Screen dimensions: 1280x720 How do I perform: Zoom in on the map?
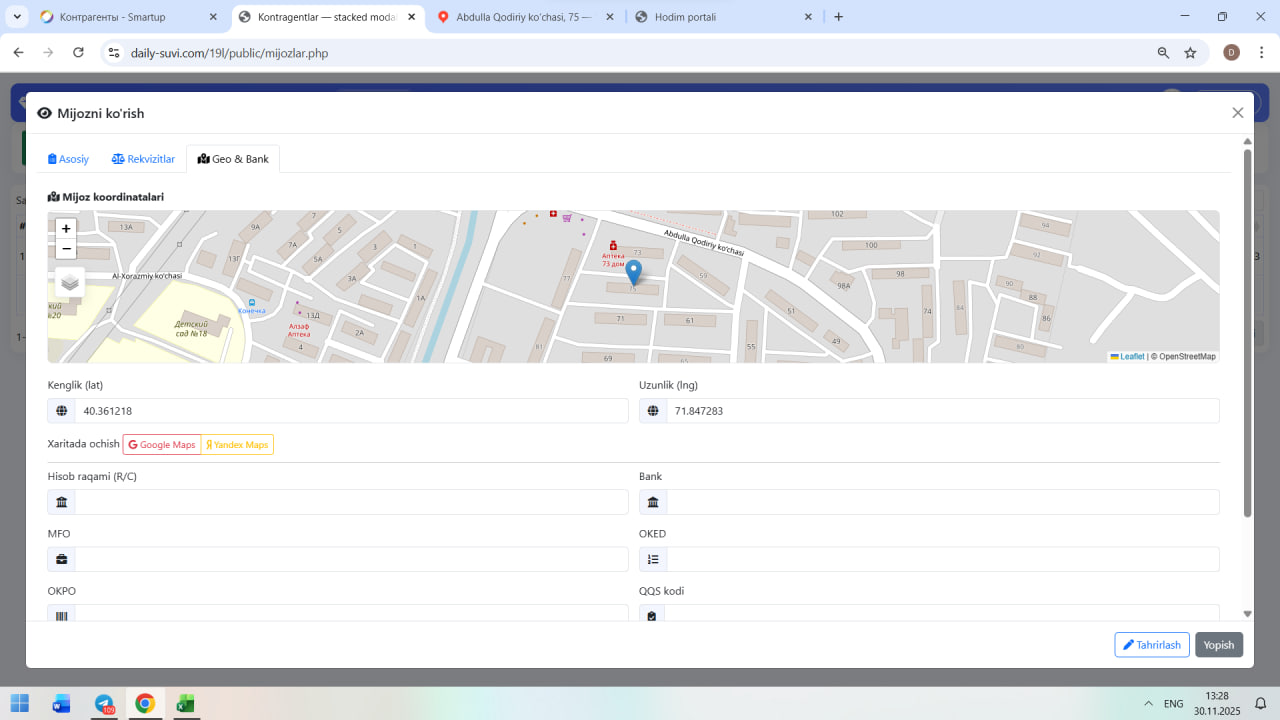coord(66,229)
